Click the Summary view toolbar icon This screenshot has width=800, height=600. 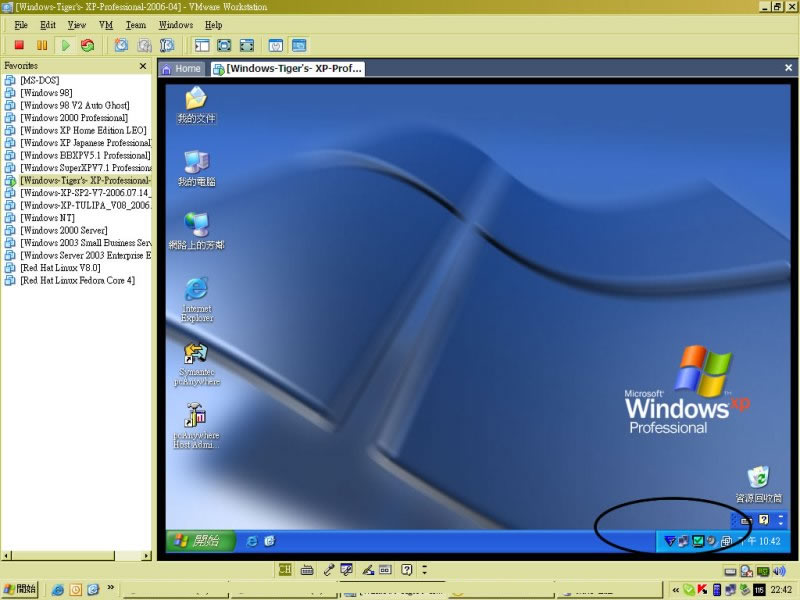coord(276,45)
